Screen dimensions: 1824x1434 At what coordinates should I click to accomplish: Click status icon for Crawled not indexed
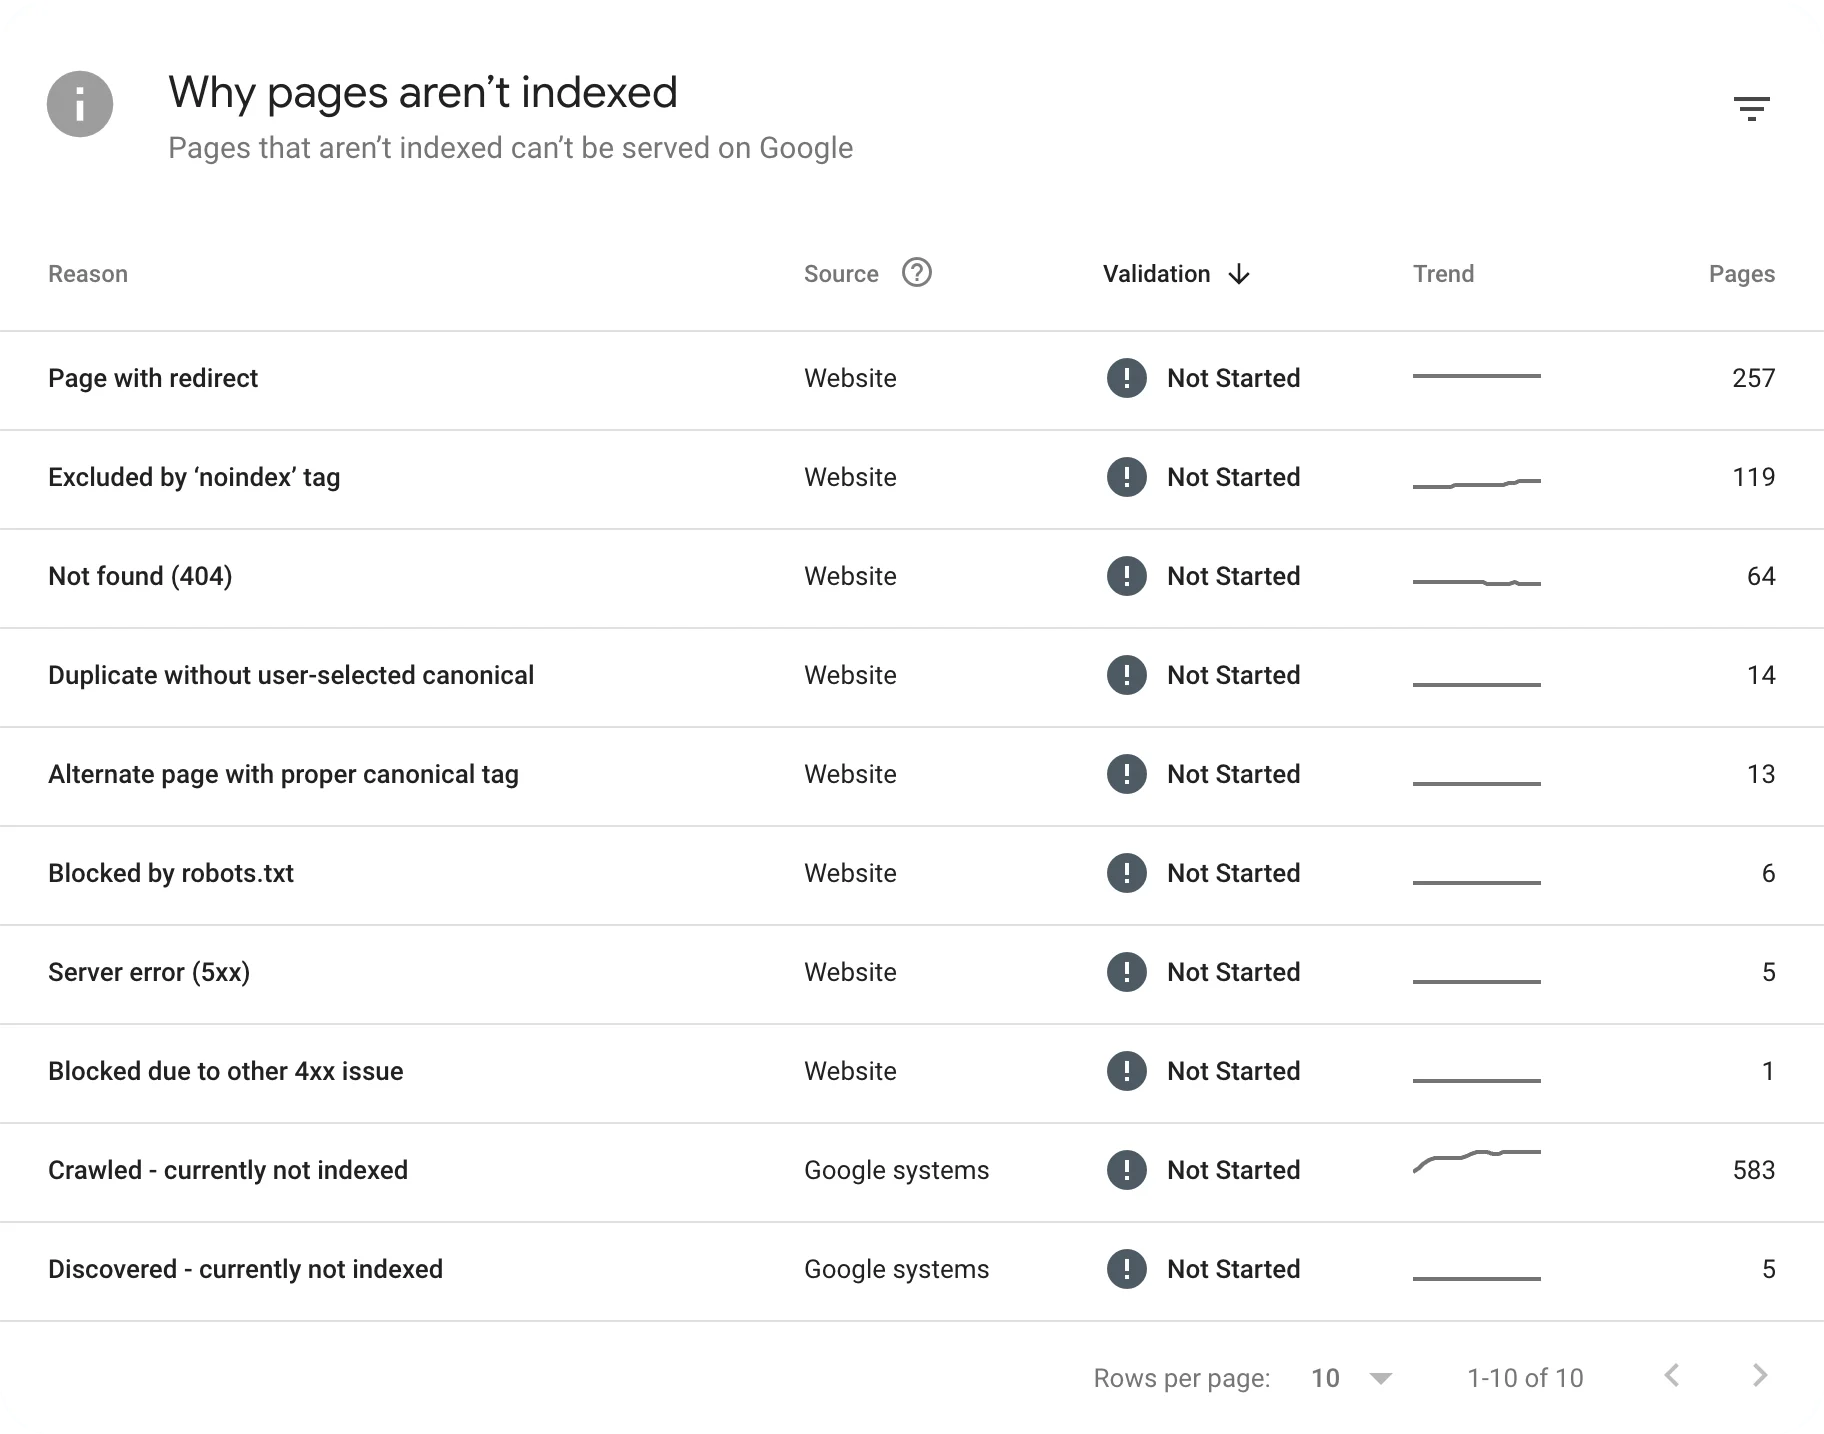pyautogui.click(x=1127, y=1170)
